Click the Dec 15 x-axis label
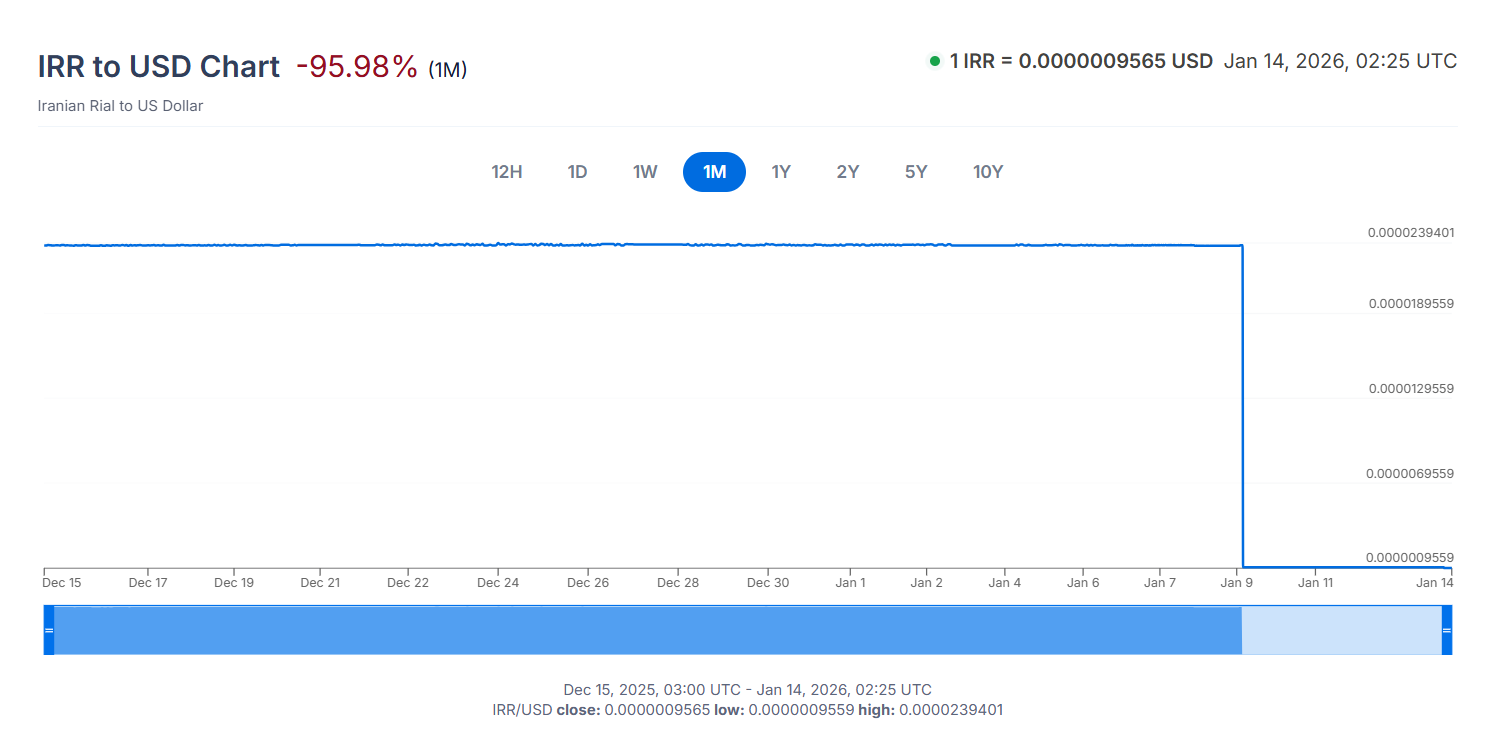This screenshot has width=1492, height=737. point(62,582)
